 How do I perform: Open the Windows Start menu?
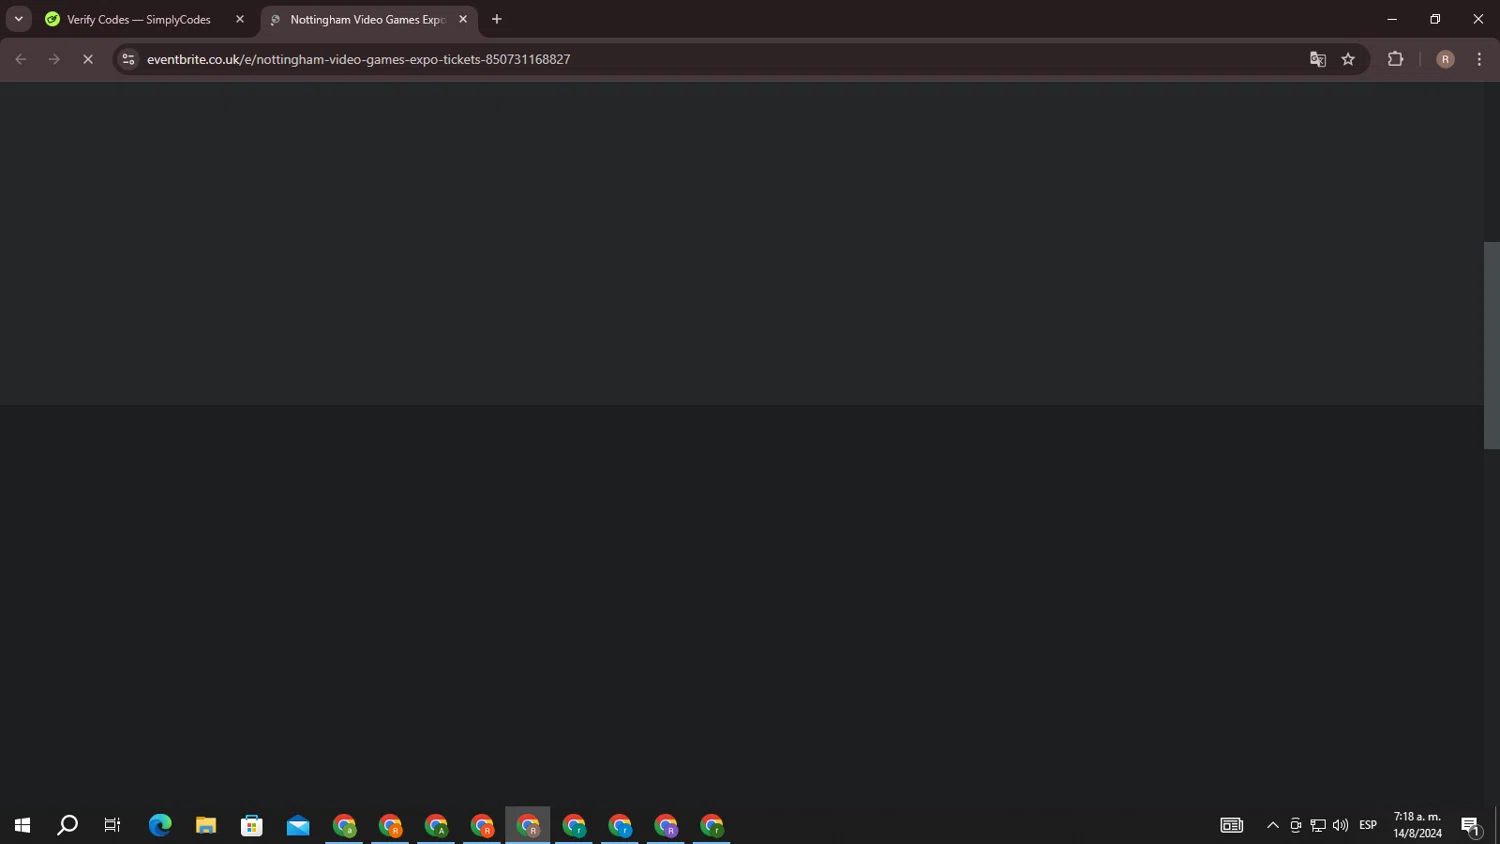[x=22, y=825]
